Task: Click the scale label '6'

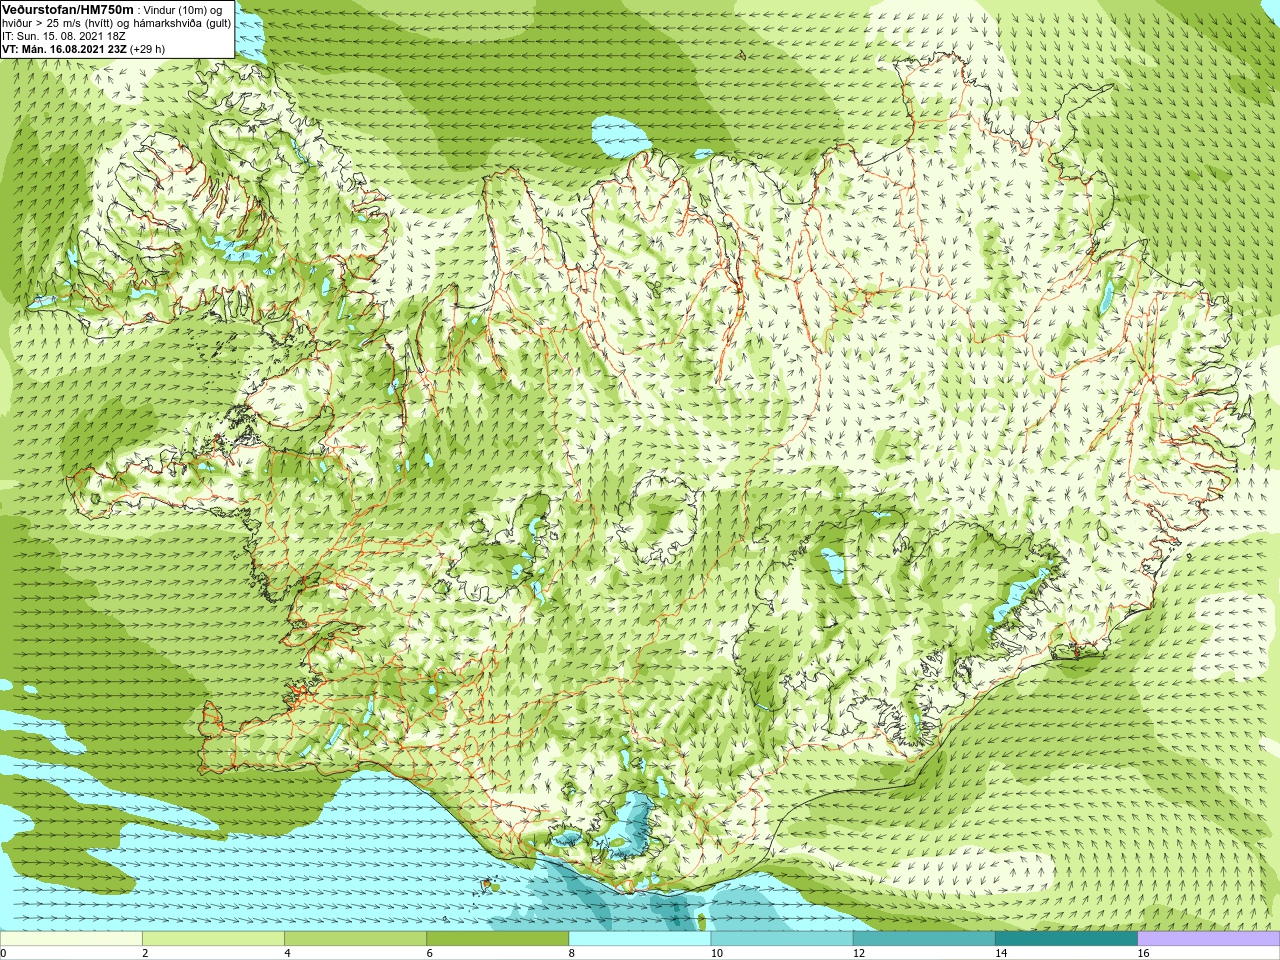Action: [x=429, y=953]
